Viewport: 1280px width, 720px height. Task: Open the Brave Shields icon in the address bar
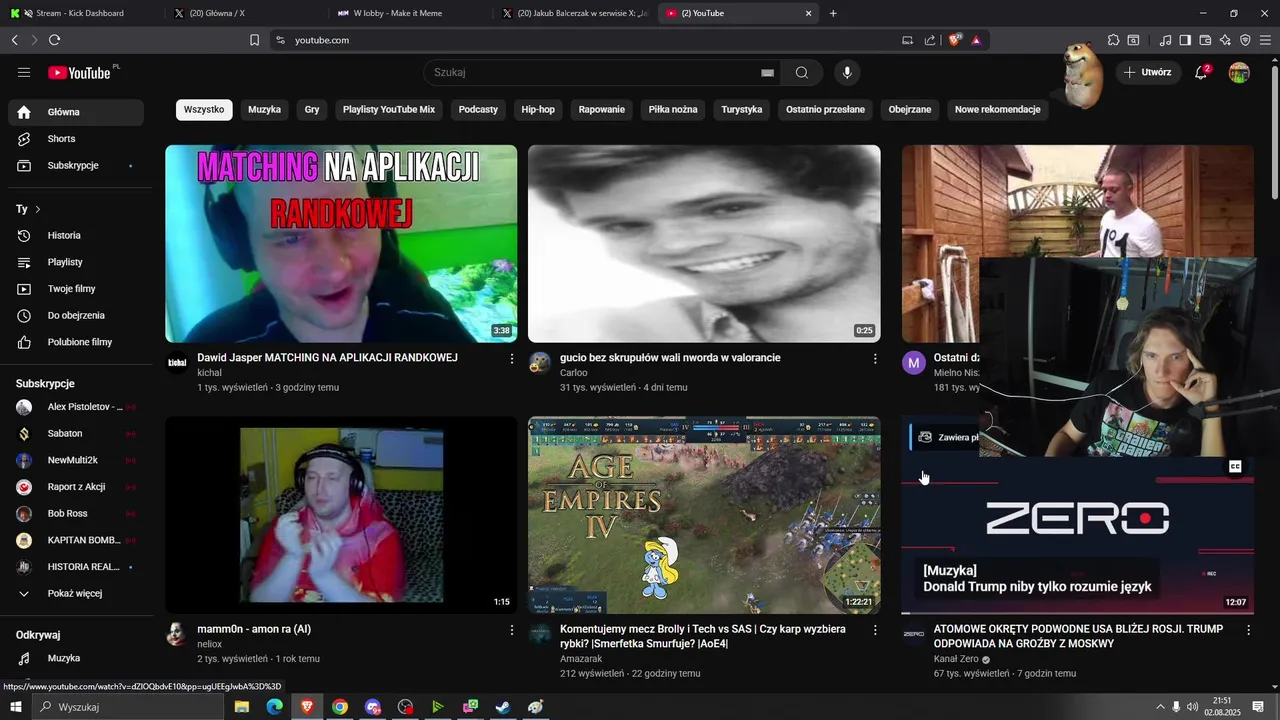point(955,40)
